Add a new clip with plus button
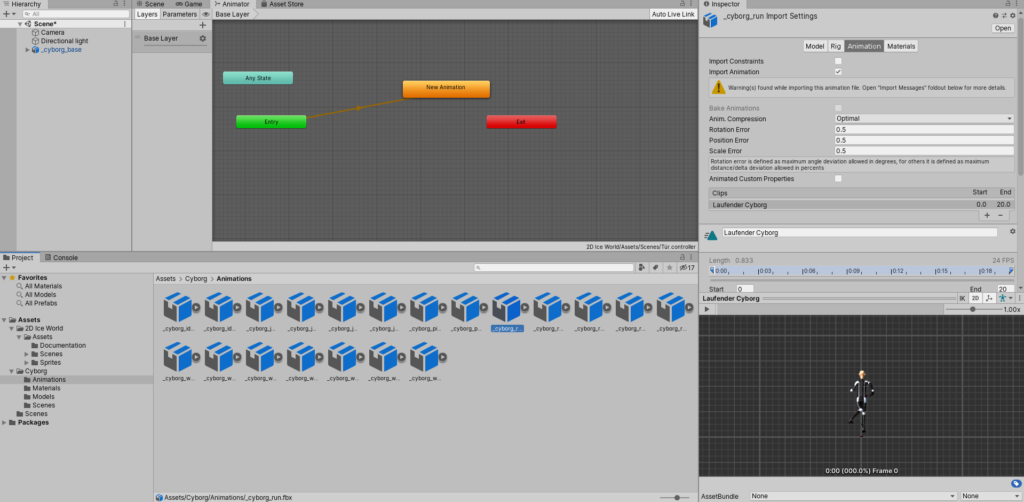Screen dimensions: 1024x502 click(987, 215)
